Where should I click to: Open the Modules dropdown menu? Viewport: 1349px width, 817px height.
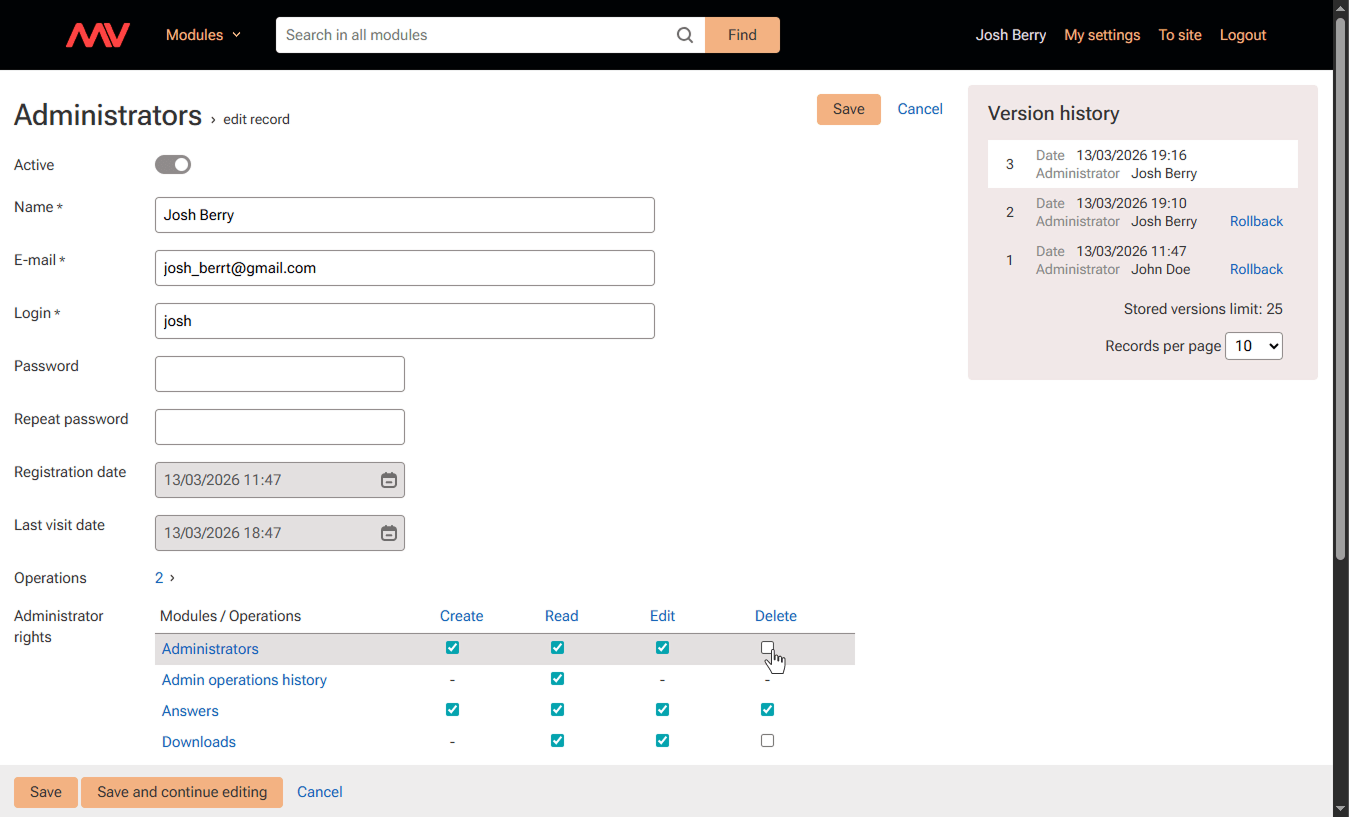(203, 35)
